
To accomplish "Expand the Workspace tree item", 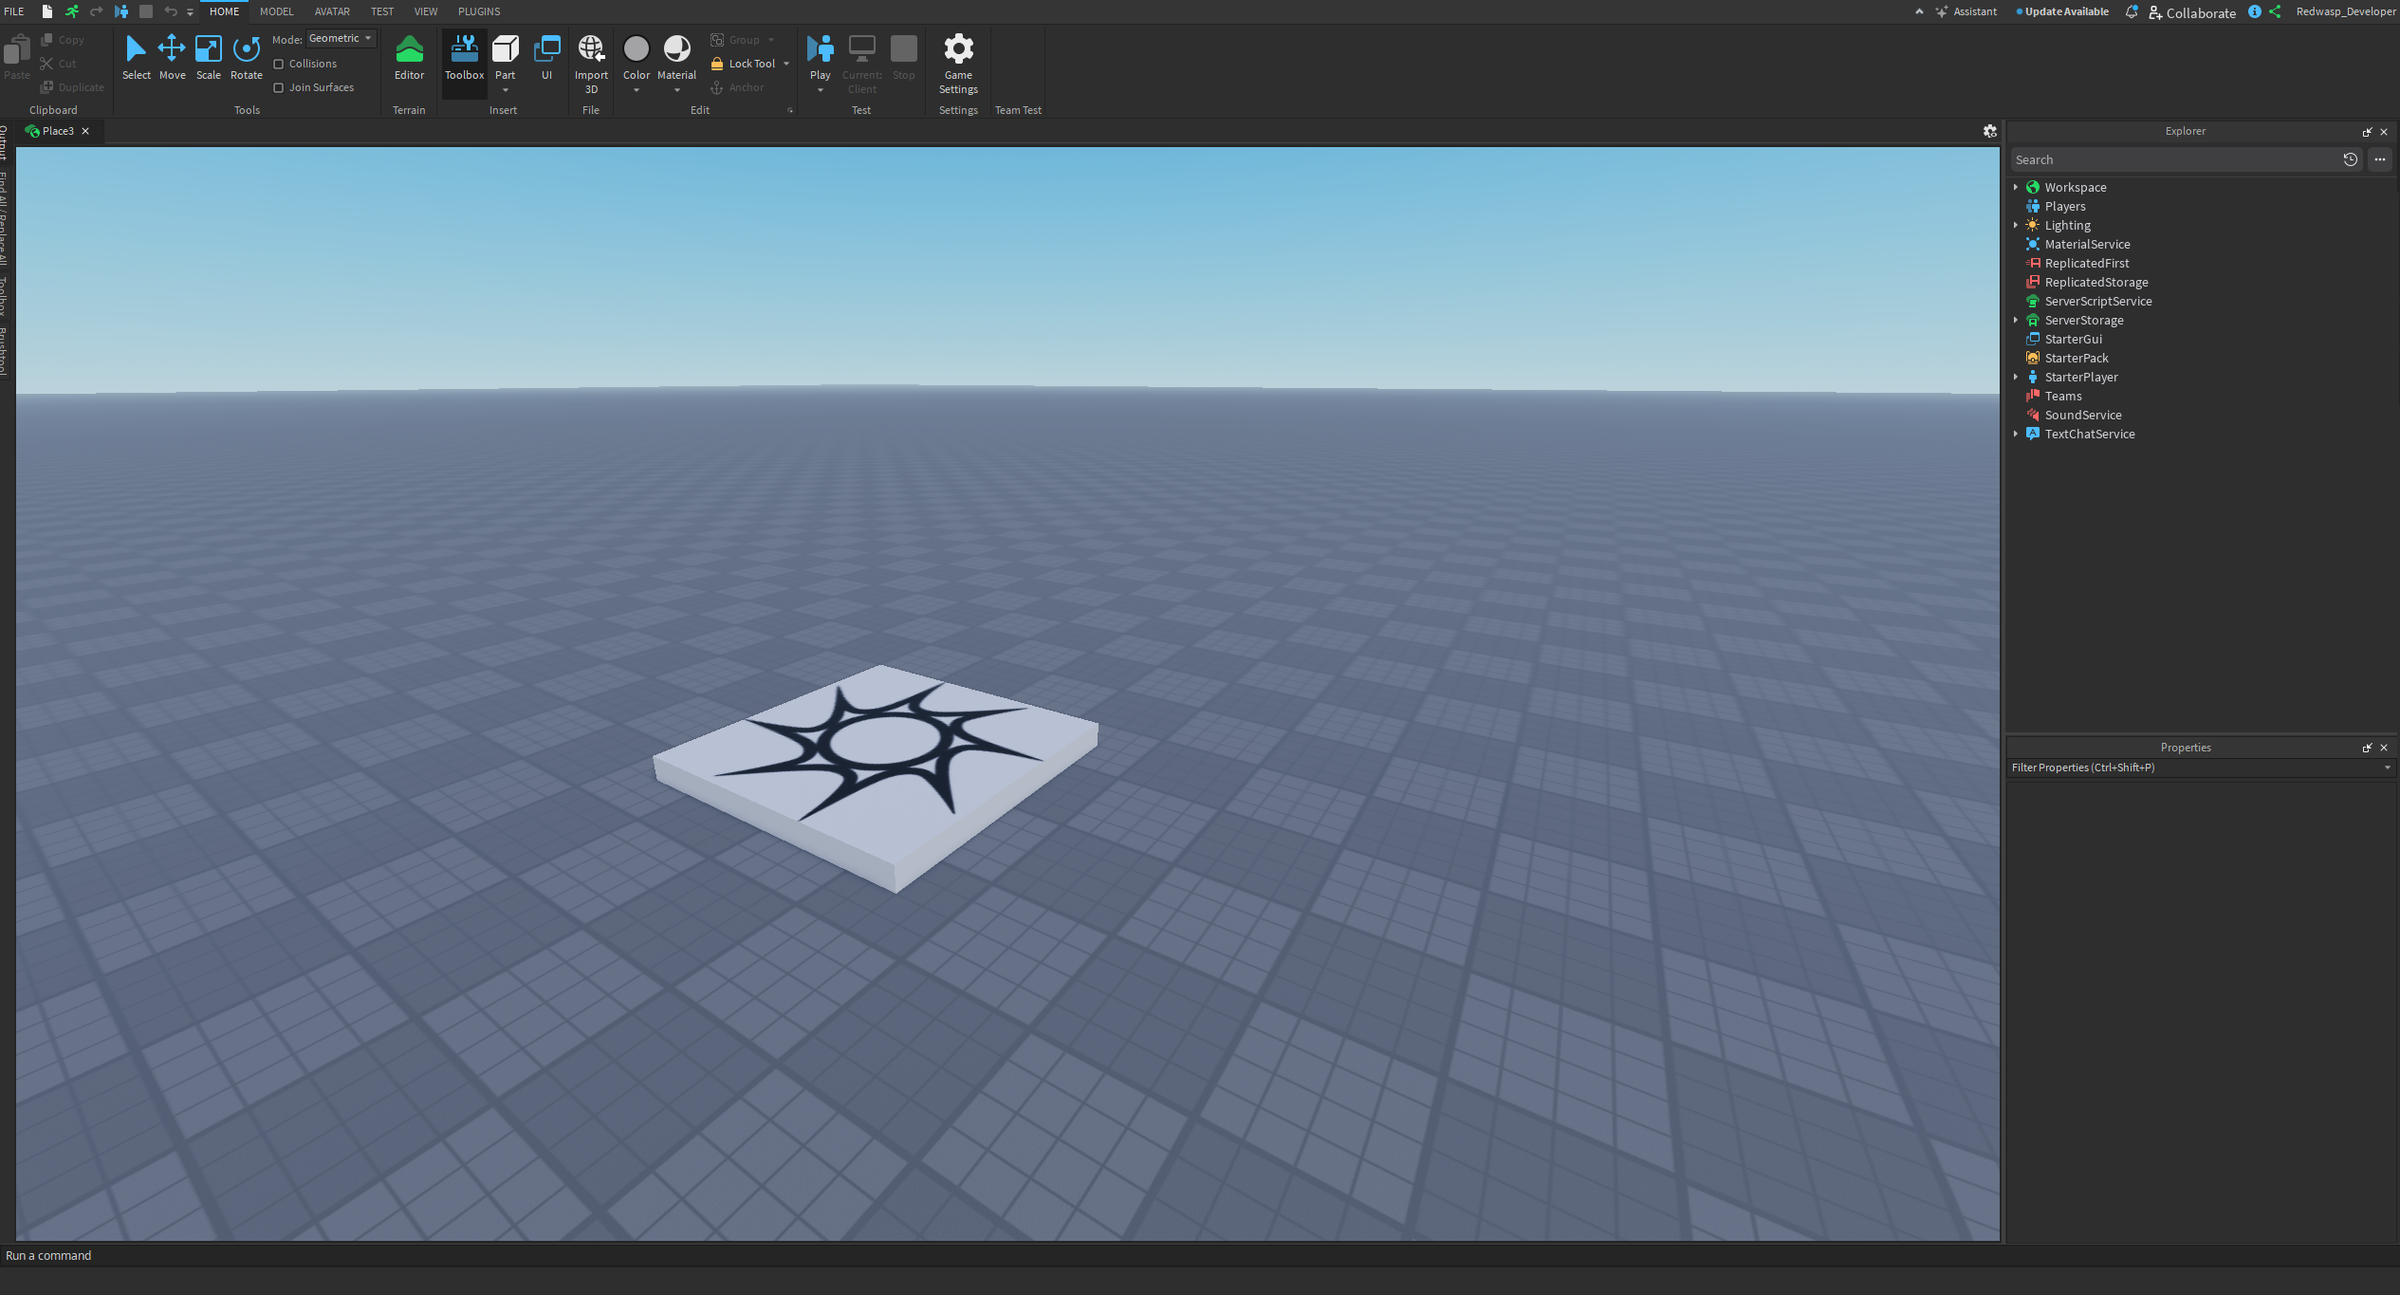I will pyautogui.click(x=2015, y=187).
